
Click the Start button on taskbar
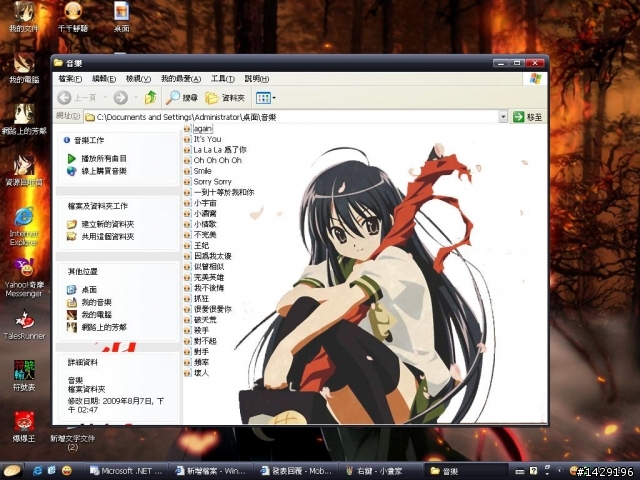pyautogui.click(x=13, y=471)
